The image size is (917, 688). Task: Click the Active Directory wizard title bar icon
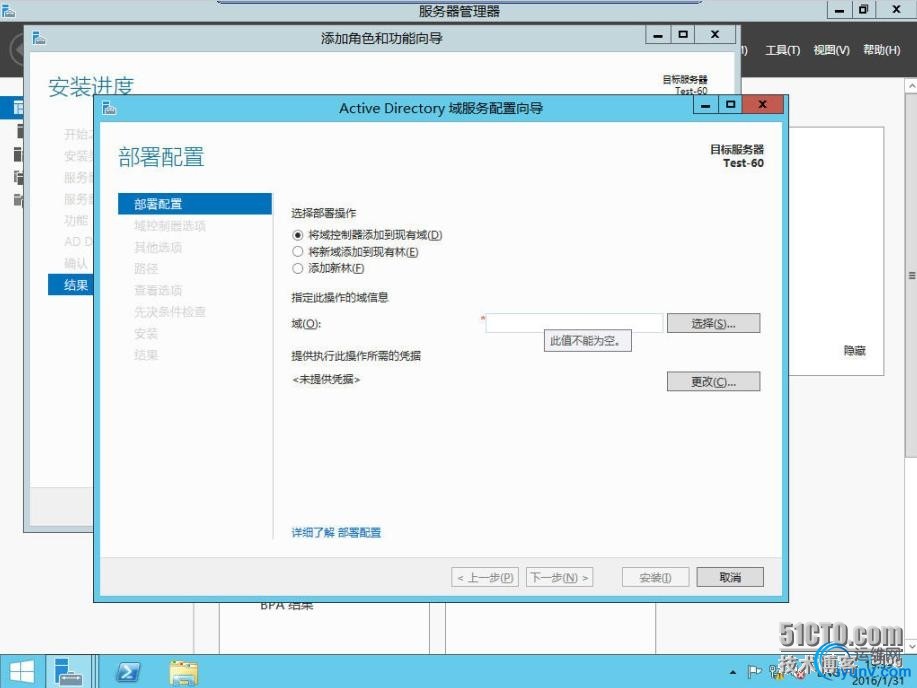[x=109, y=108]
